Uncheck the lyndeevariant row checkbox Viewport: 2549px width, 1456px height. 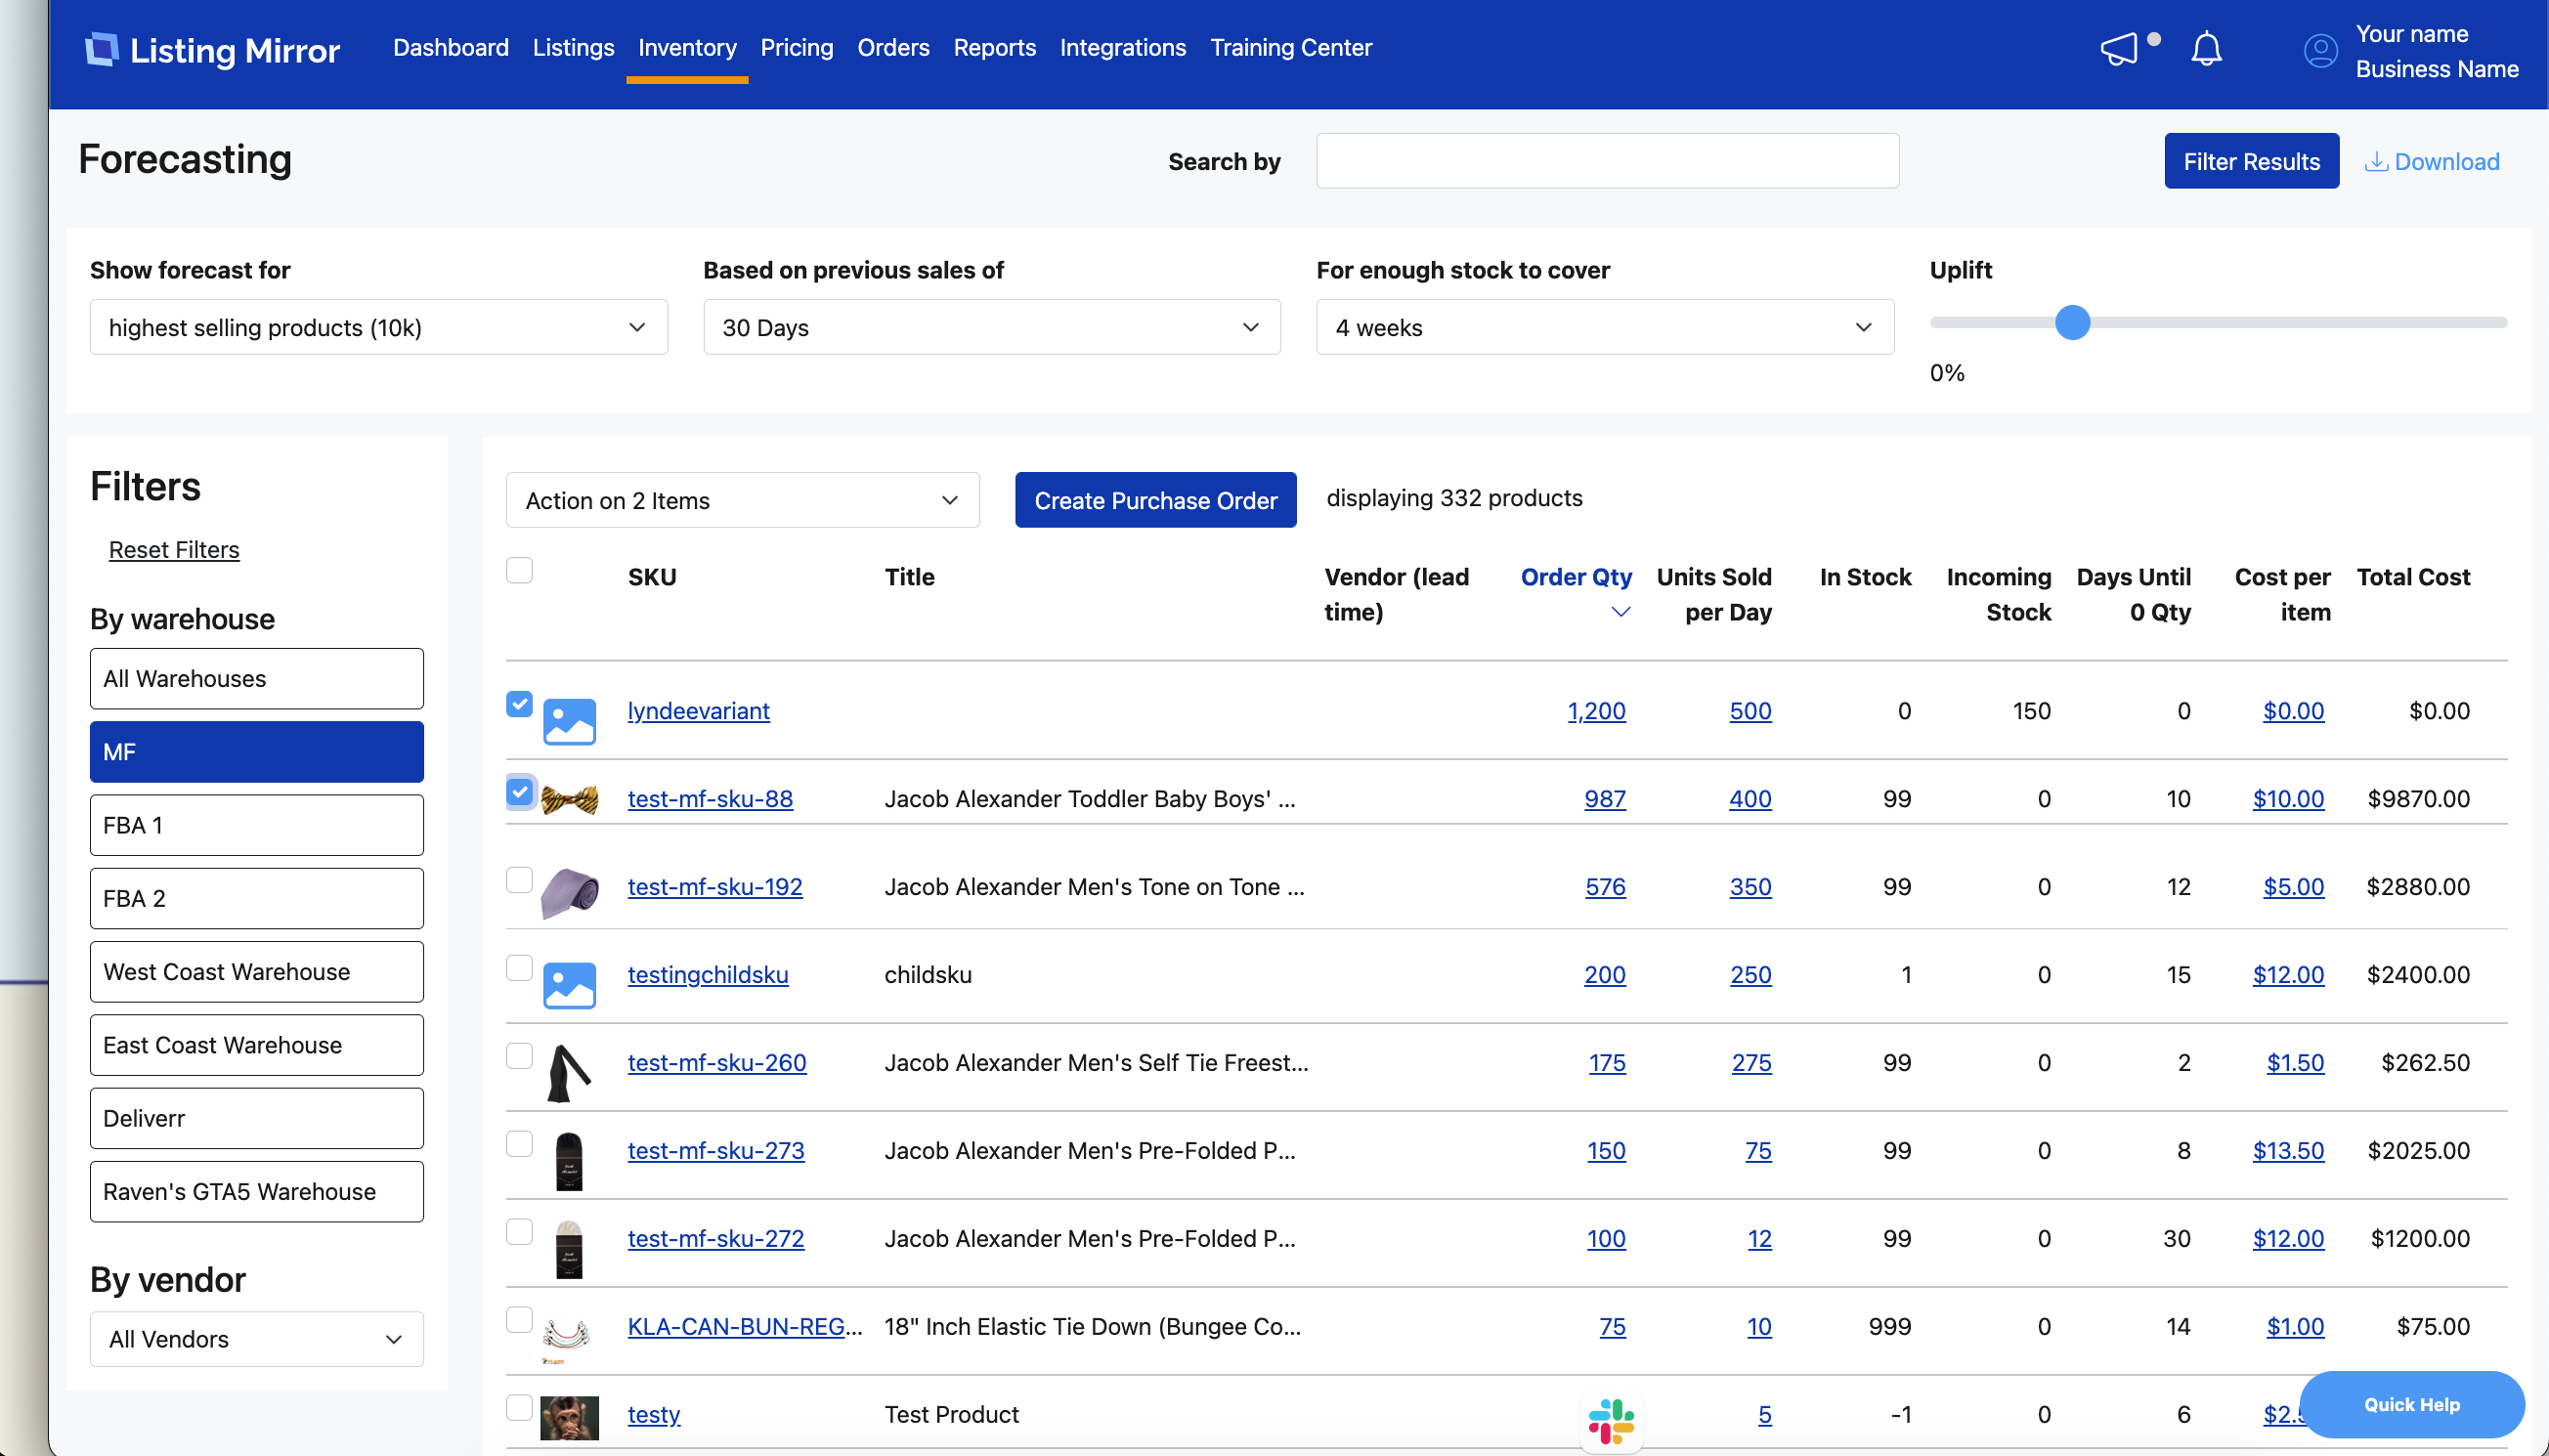pyautogui.click(x=519, y=704)
